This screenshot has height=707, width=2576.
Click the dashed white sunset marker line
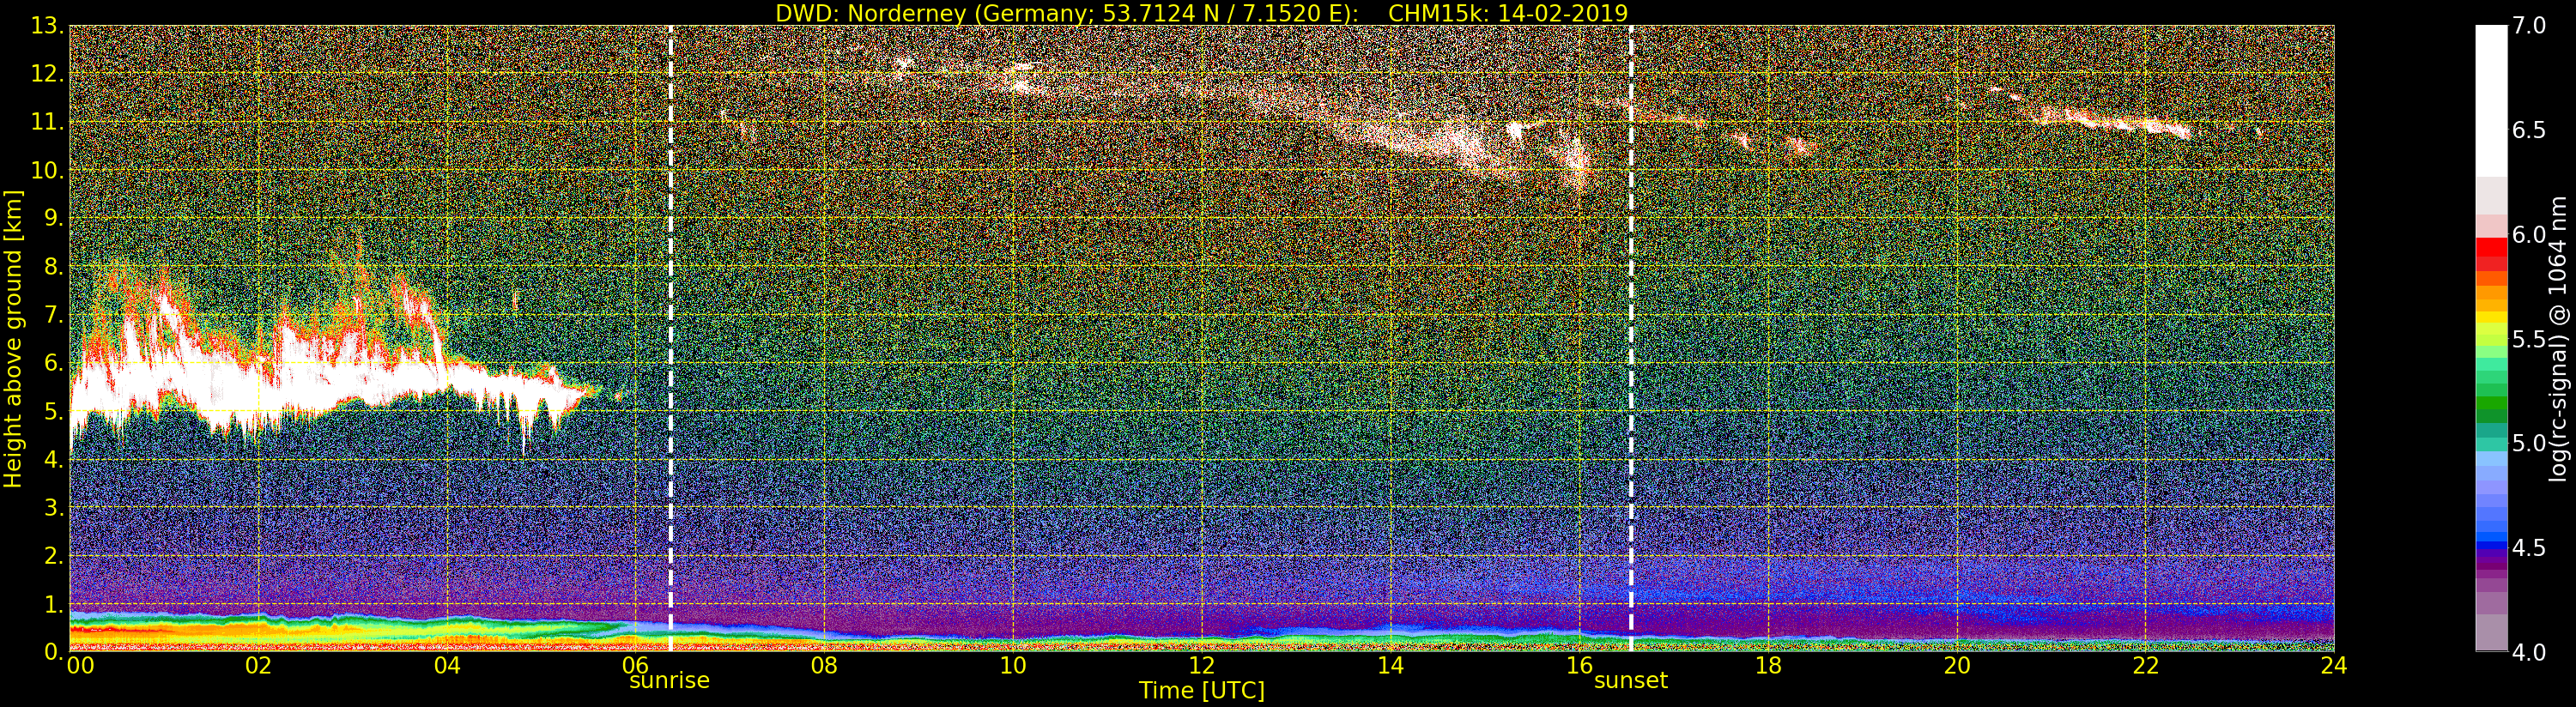click(1631, 339)
